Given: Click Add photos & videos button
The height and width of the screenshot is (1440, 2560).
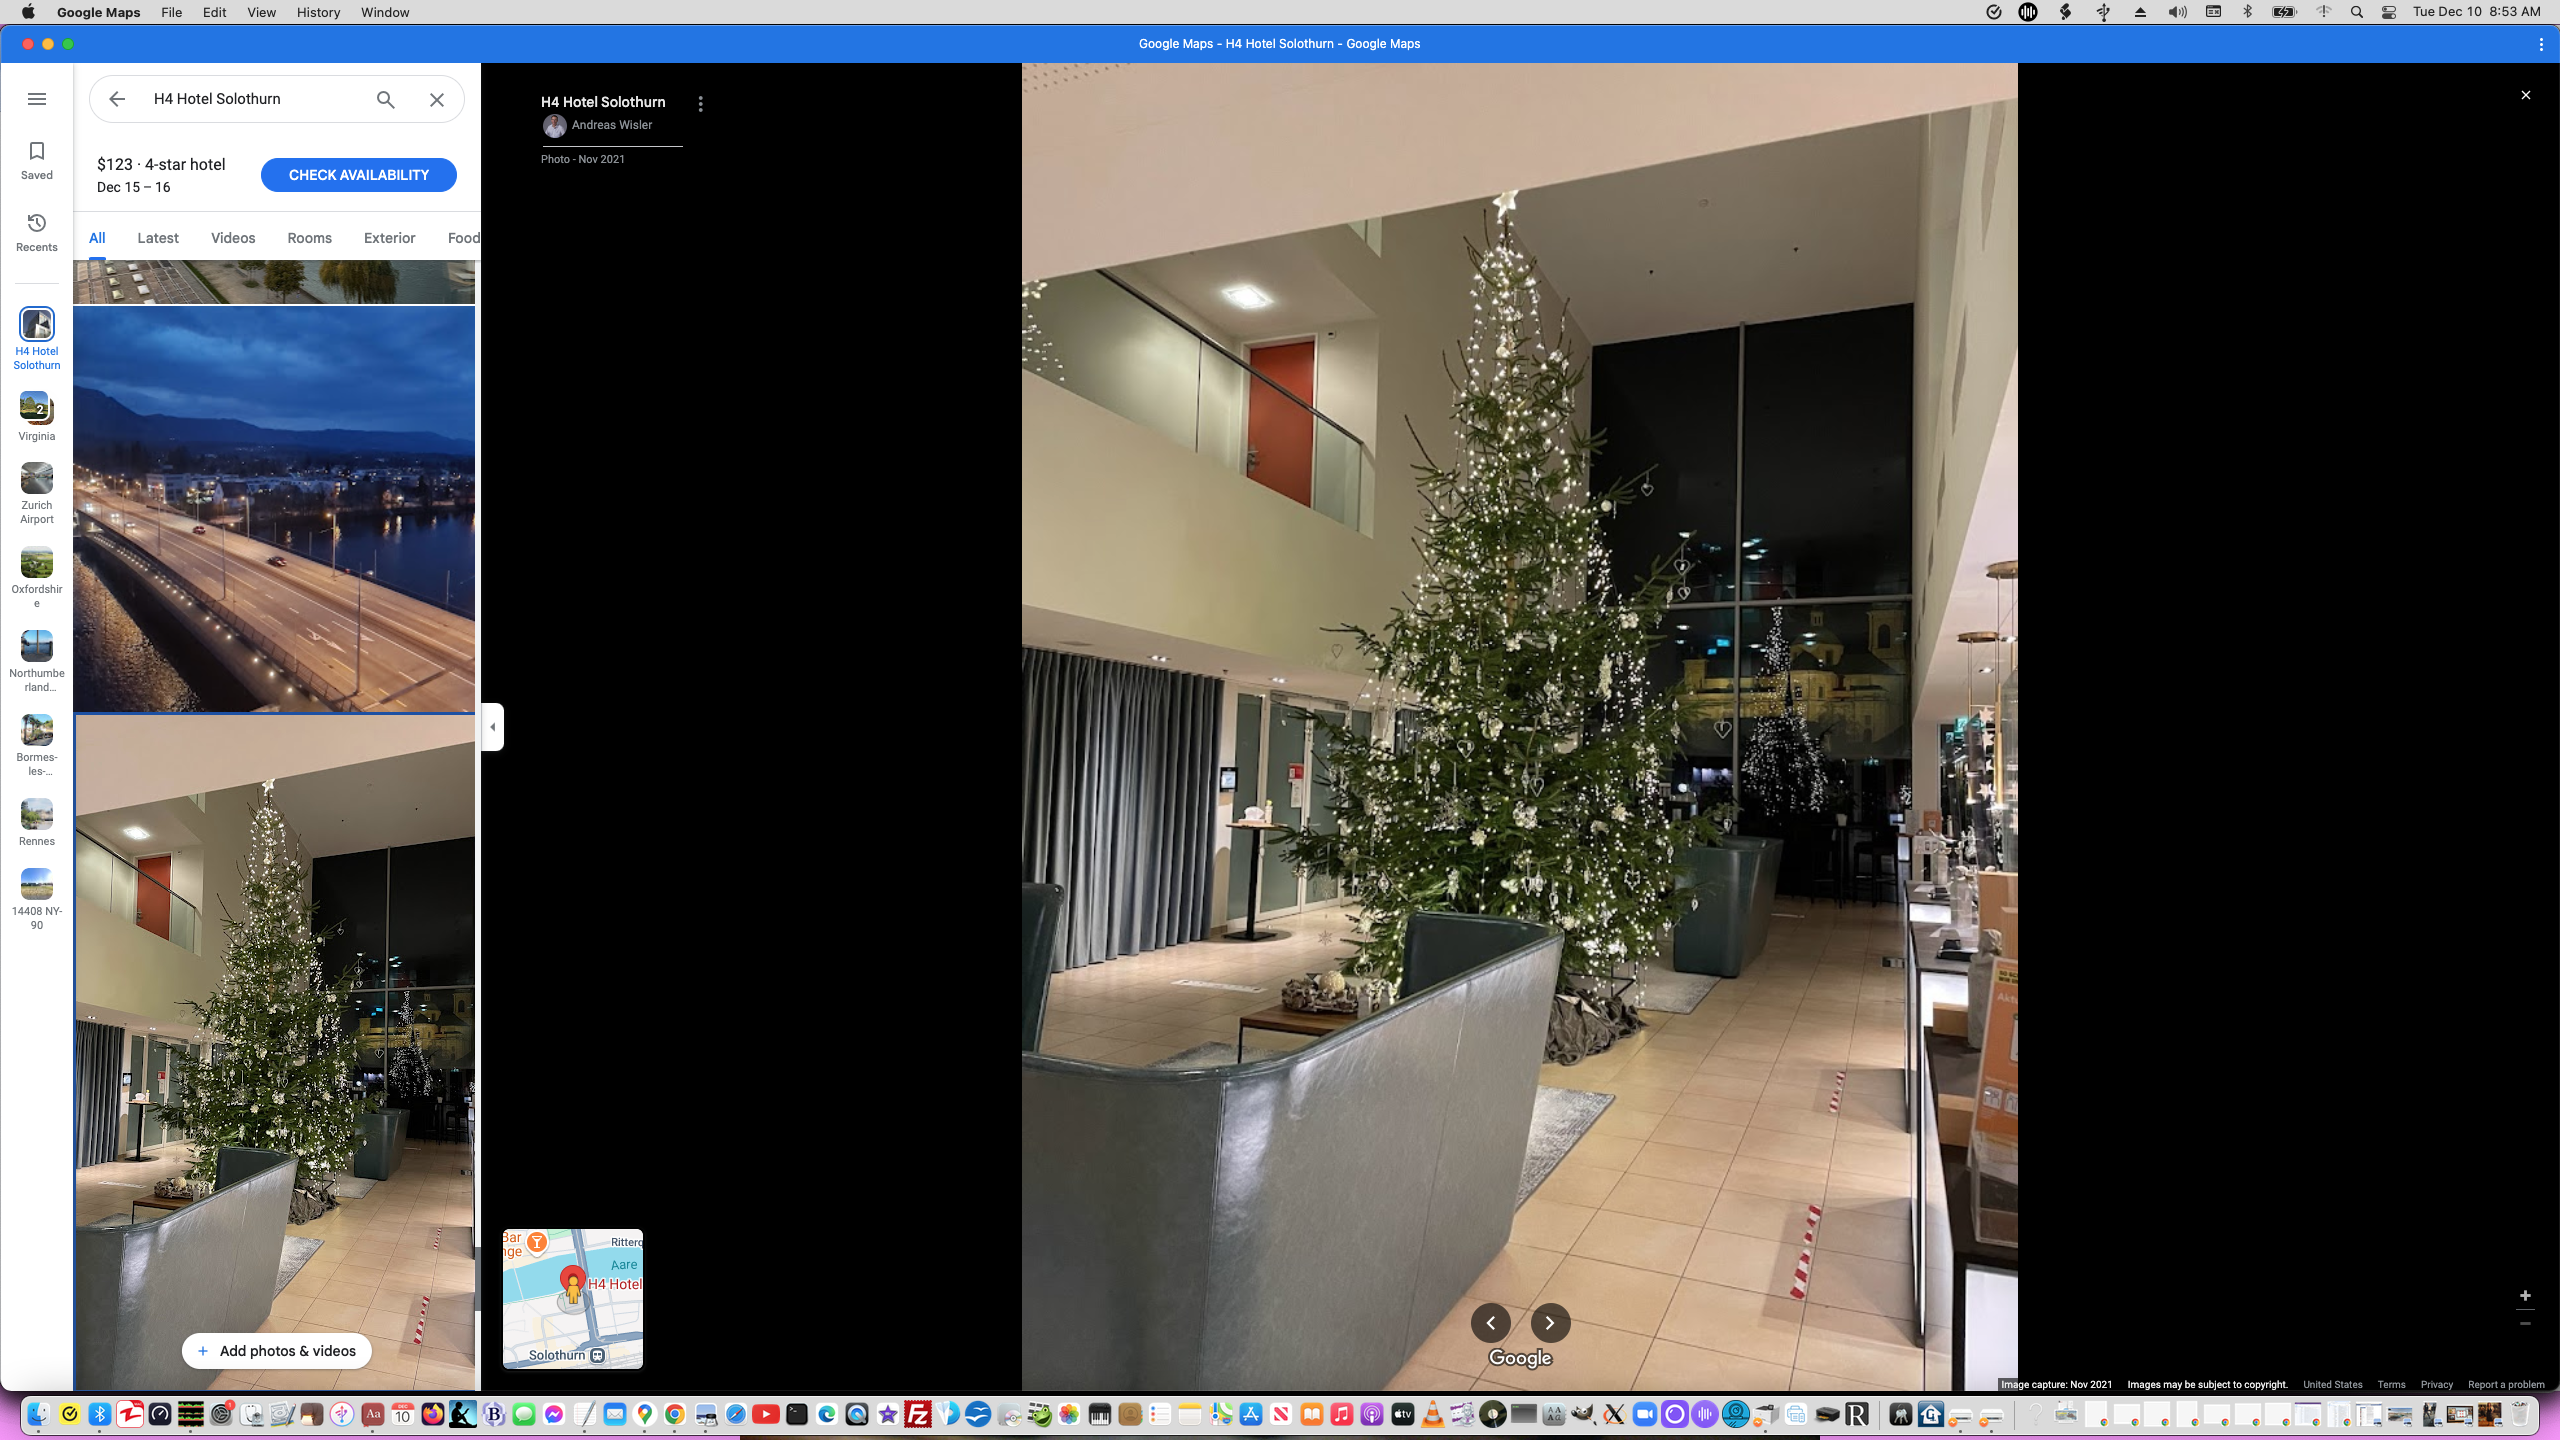Looking at the screenshot, I should (x=276, y=1351).
